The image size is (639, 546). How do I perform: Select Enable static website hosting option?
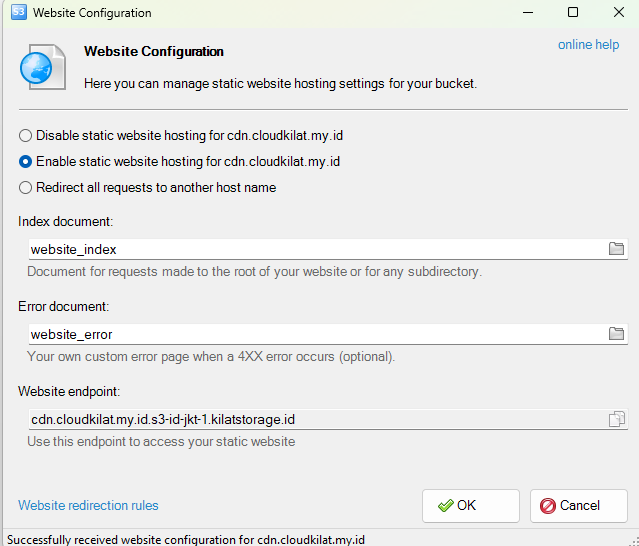[179, 161]
